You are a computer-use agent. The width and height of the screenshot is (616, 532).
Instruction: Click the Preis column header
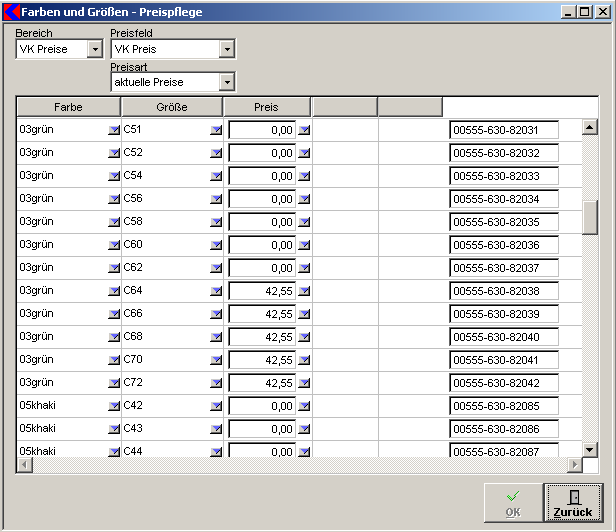(266, 107)
